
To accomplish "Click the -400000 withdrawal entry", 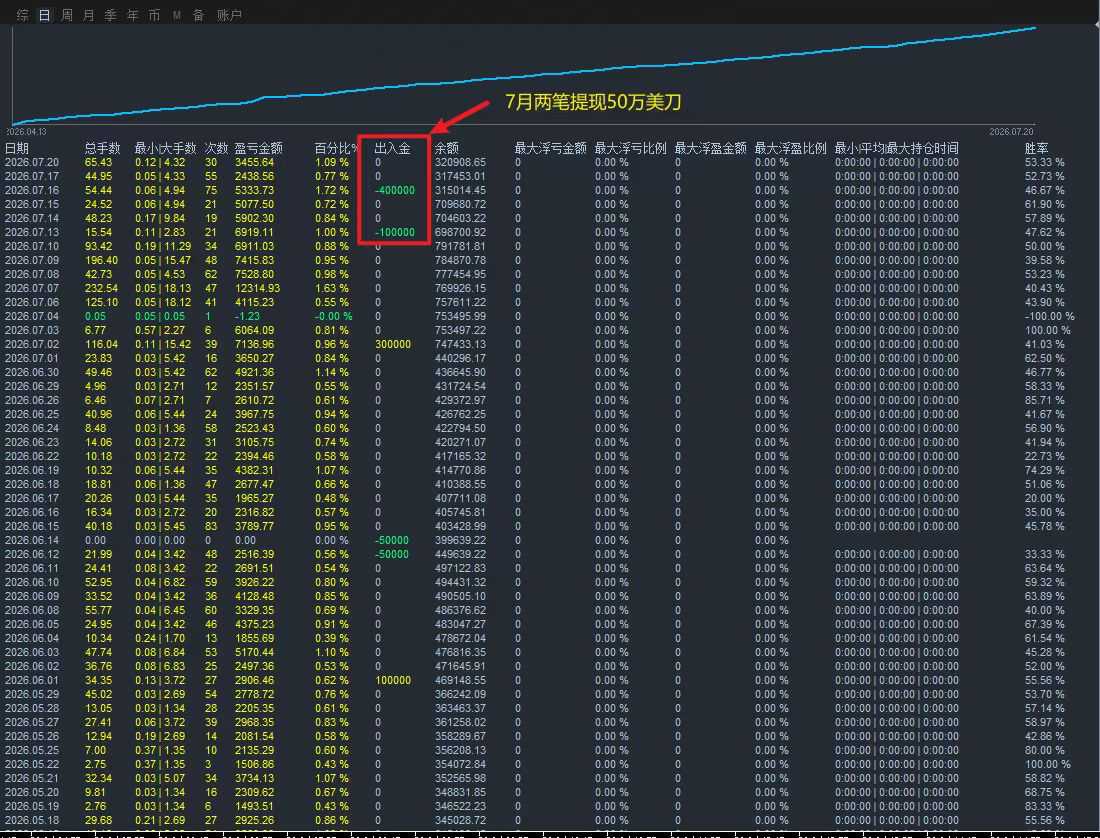I will [x=395, y=190].
